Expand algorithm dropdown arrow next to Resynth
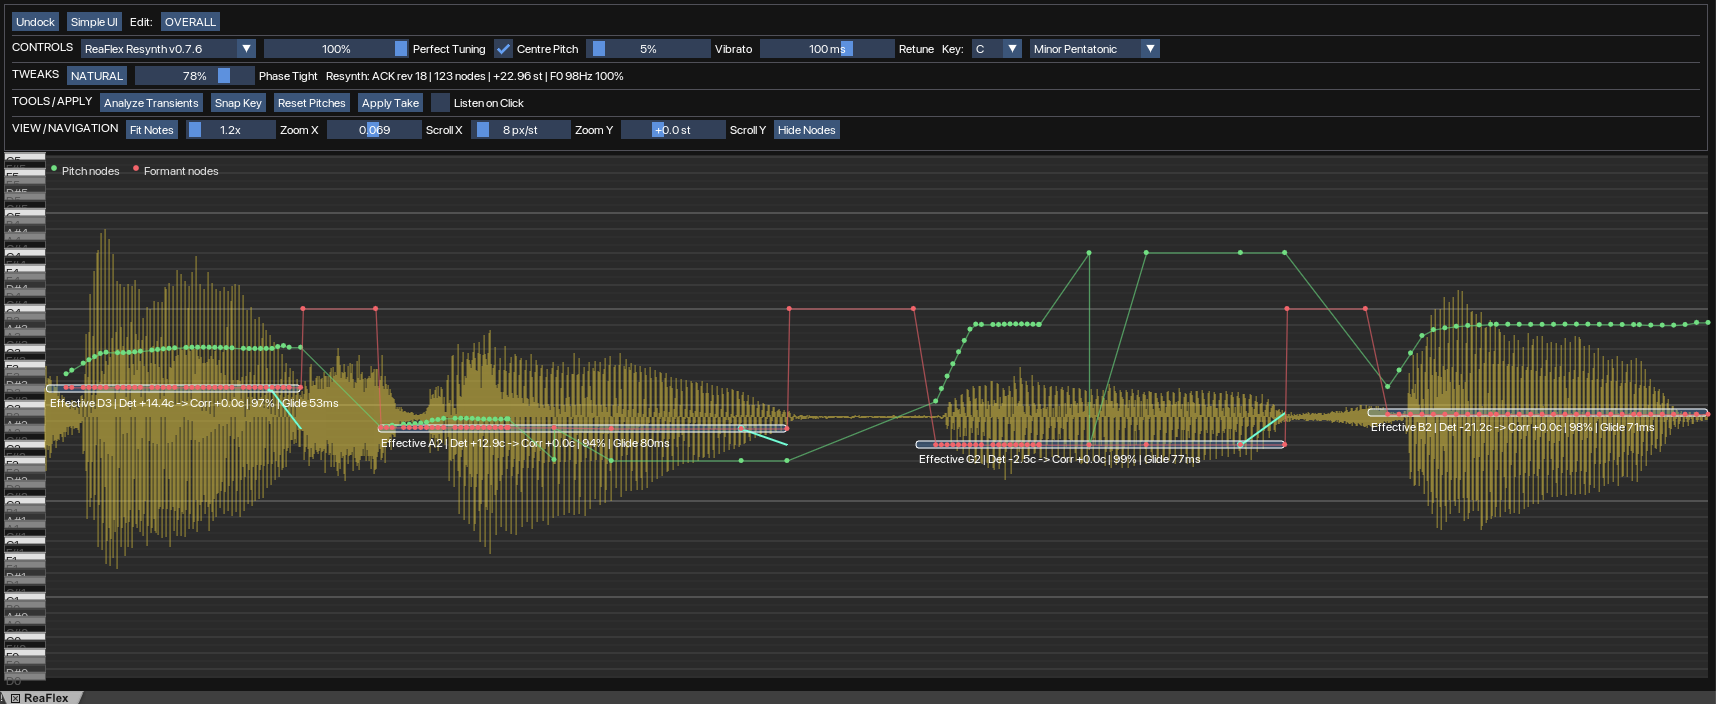The image size is (1716, 704). (x=246, y=49)
